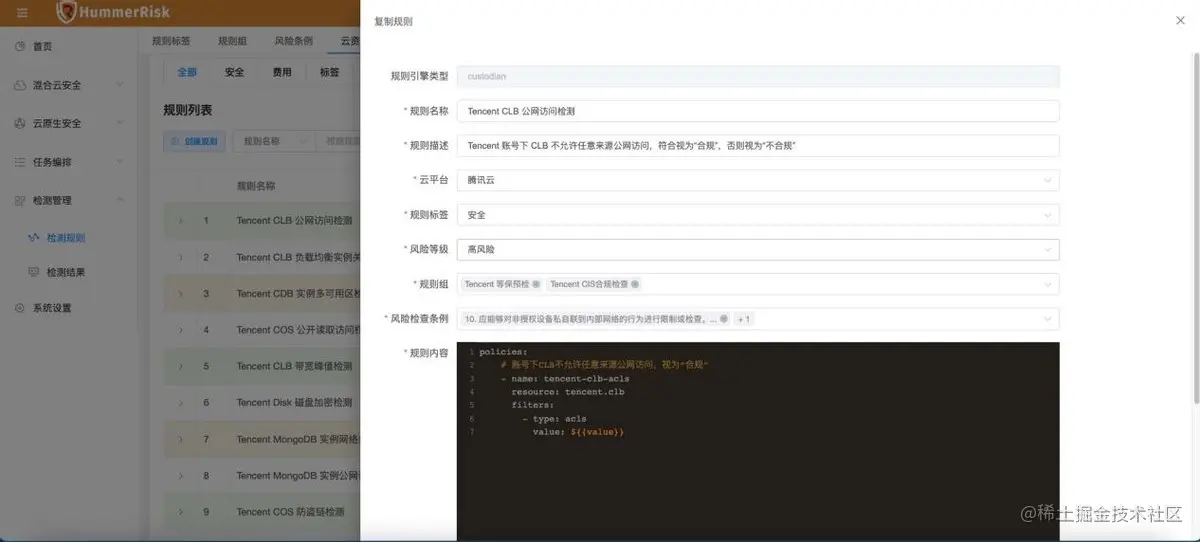The width and height of the screenshot is (1200, 542).
Task: Click the hamburger menu icon
Action: 22,12
